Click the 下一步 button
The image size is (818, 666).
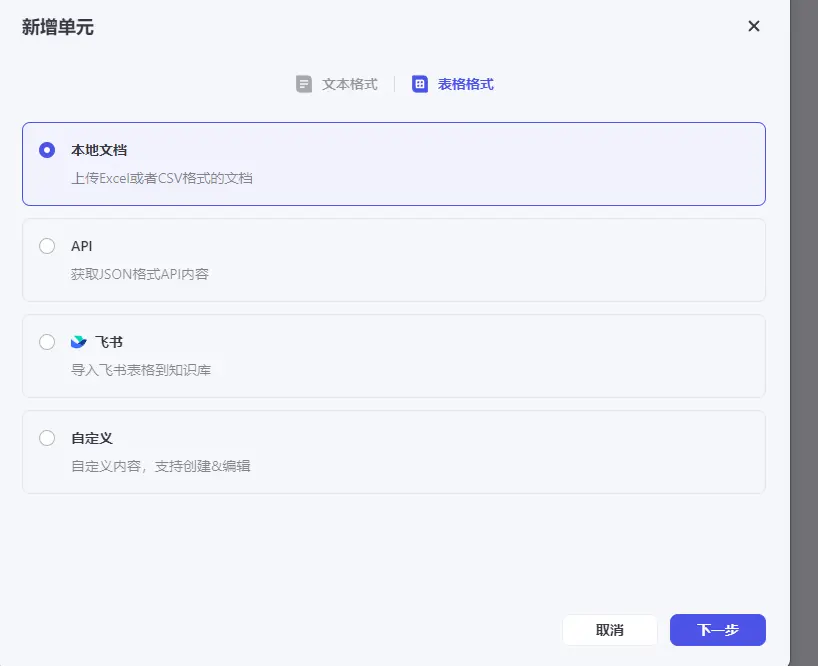tap(718, 630)
